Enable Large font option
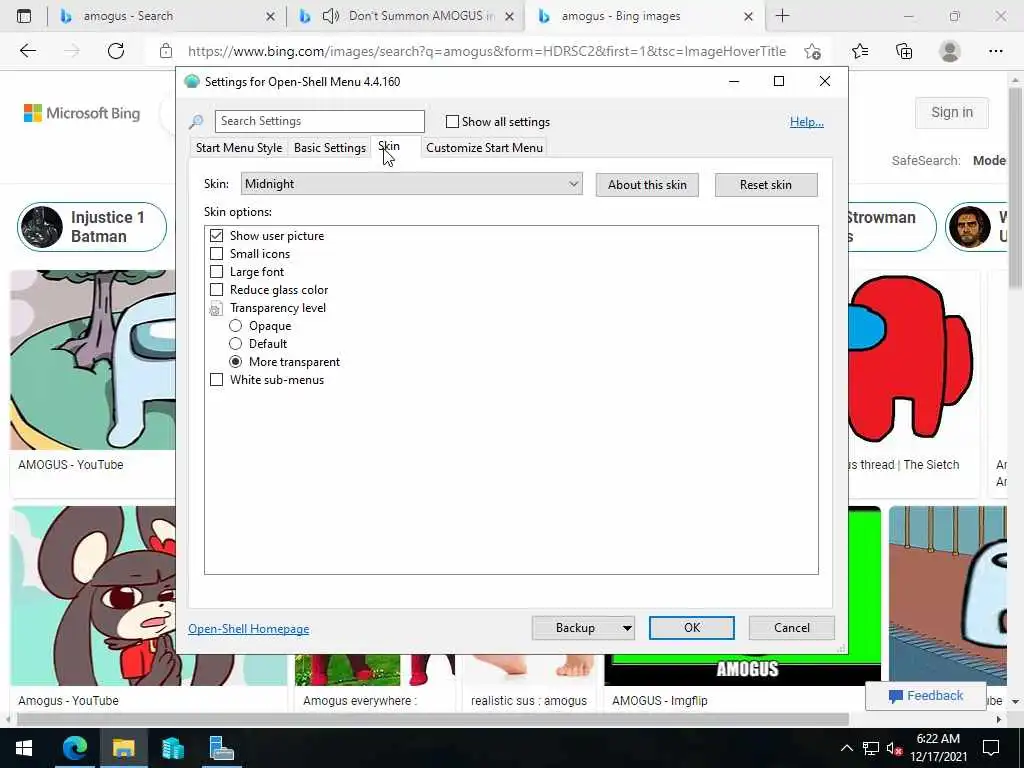The image size is (1024, 768). (216, 271)
